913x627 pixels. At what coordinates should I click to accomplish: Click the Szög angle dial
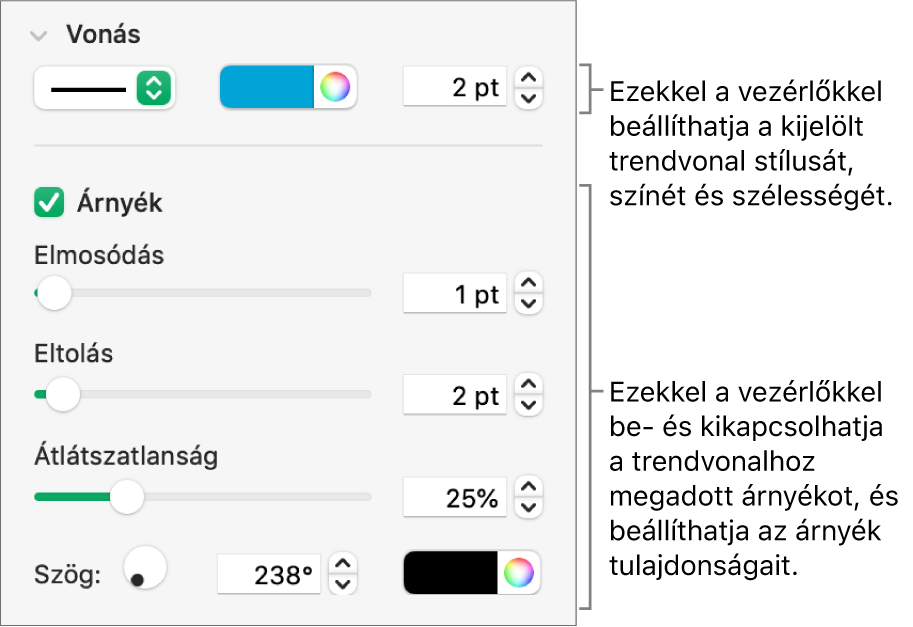coord(144,569)
